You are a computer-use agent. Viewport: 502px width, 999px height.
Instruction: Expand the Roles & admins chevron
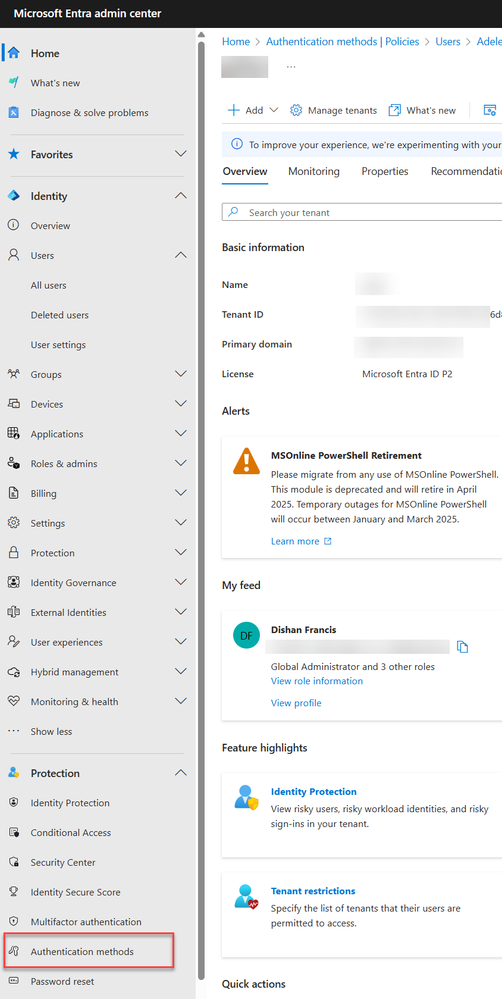181,463
